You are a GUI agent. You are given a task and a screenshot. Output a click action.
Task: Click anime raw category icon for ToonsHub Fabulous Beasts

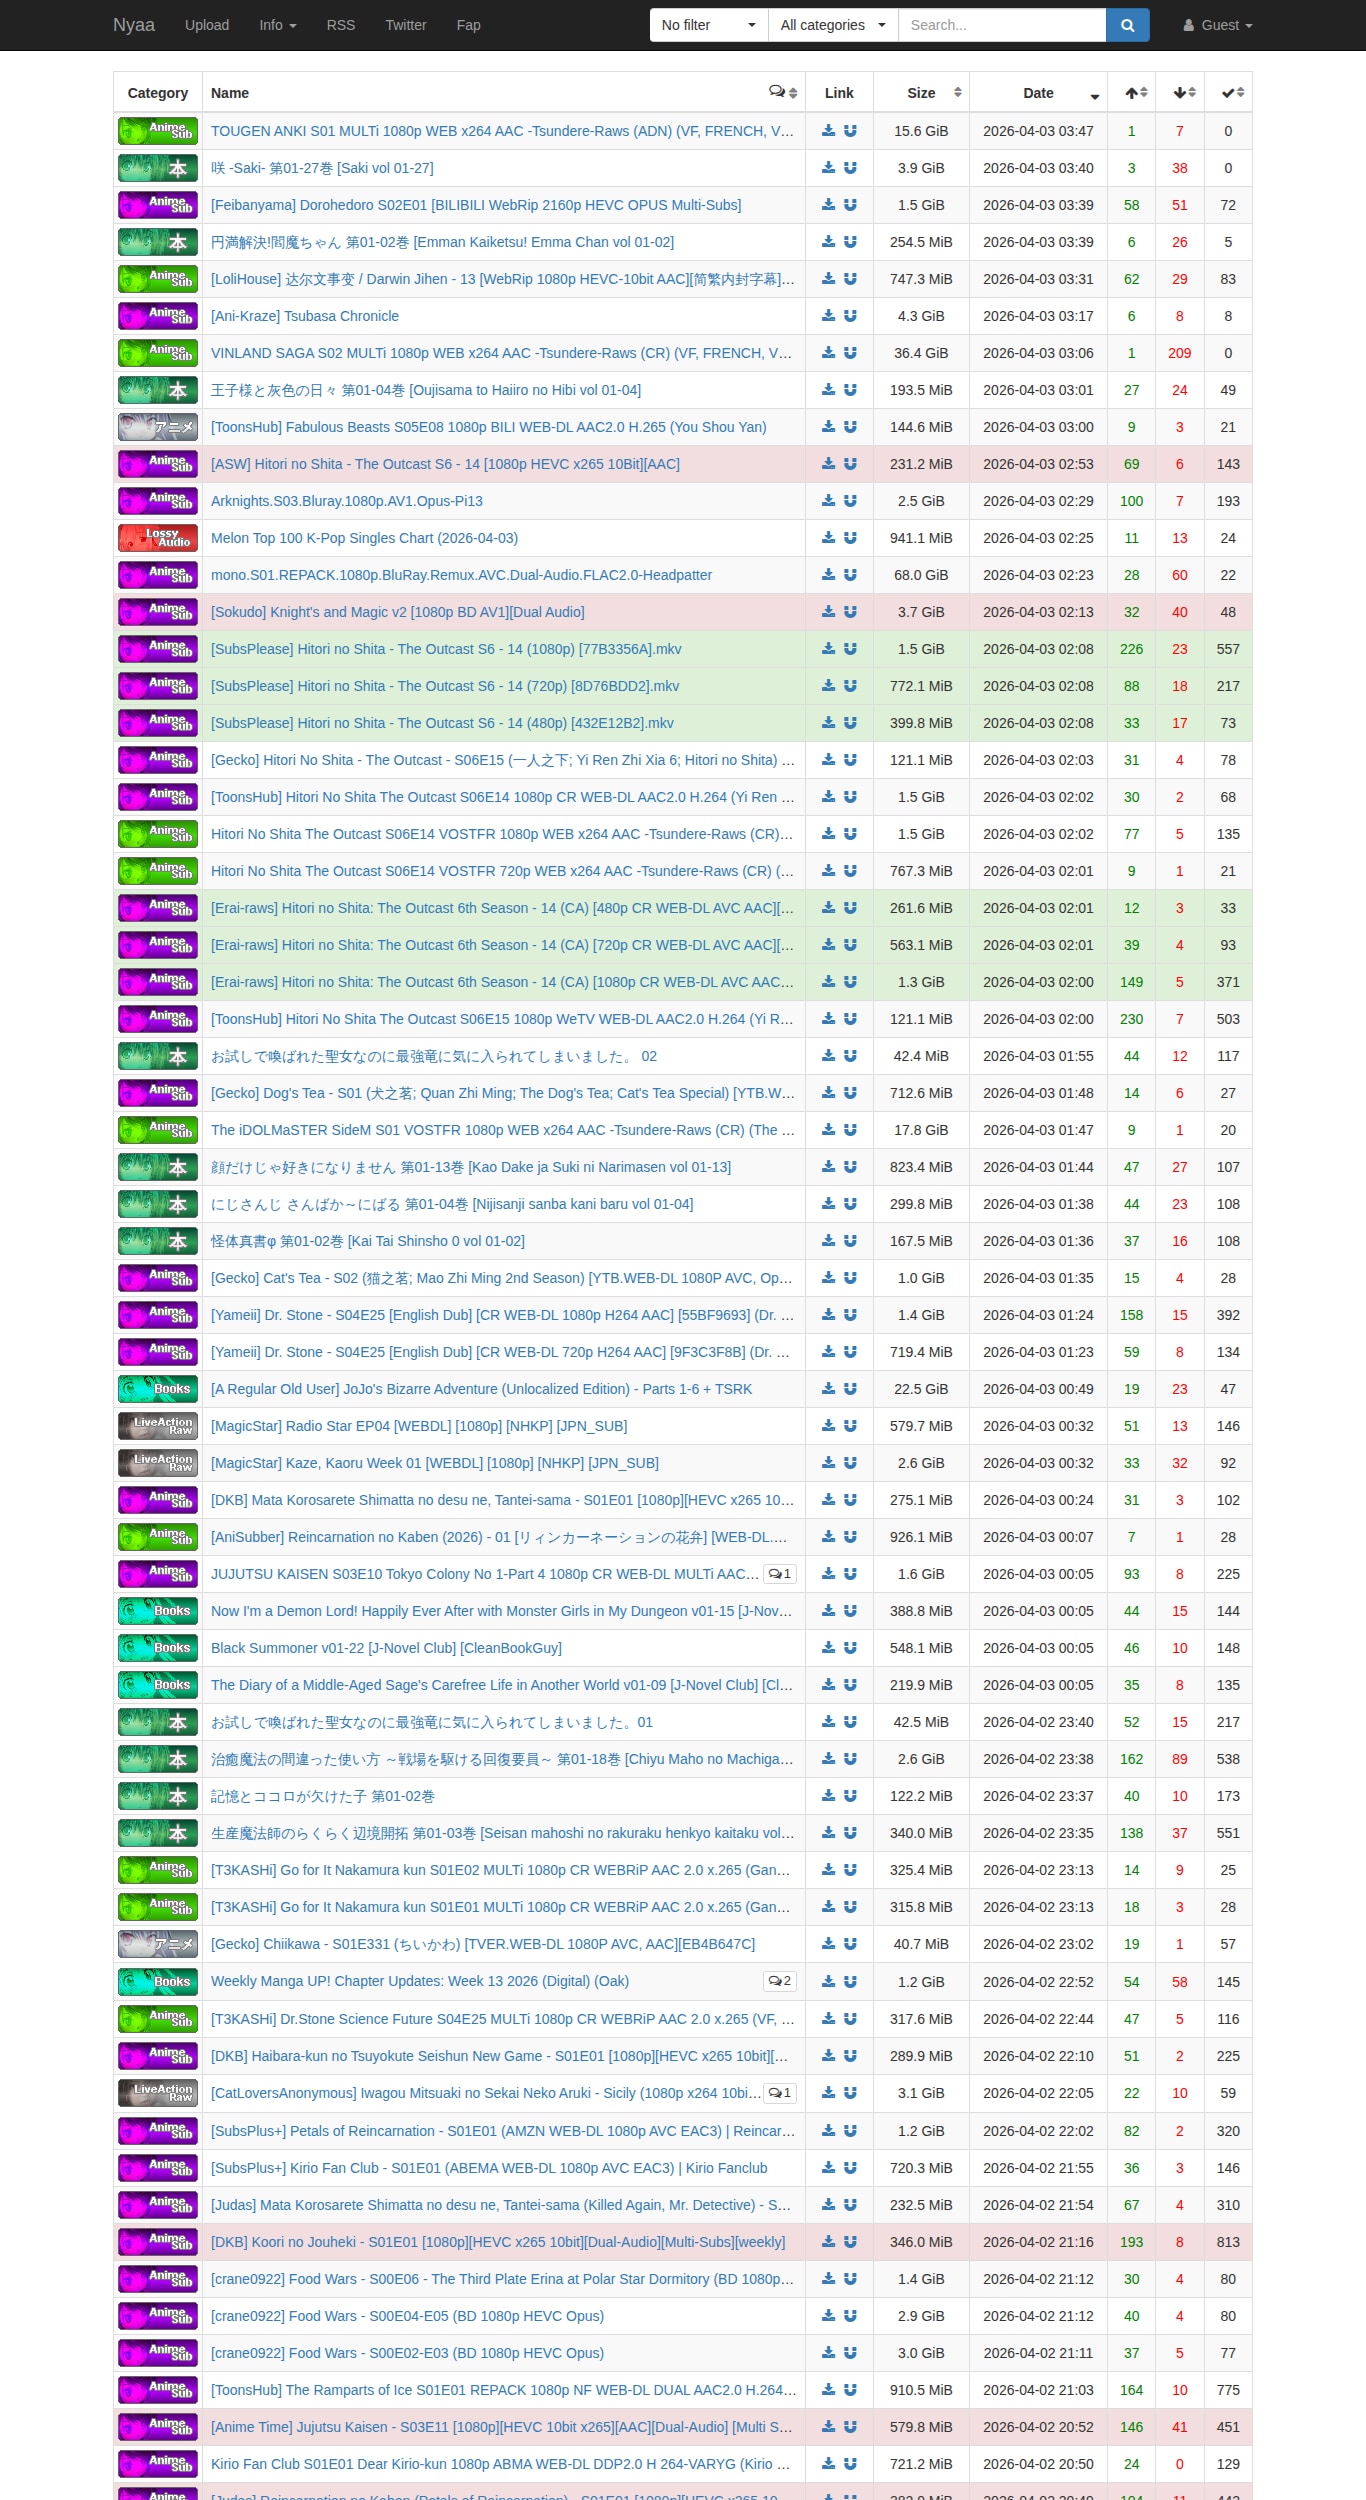tap(158, 427)
